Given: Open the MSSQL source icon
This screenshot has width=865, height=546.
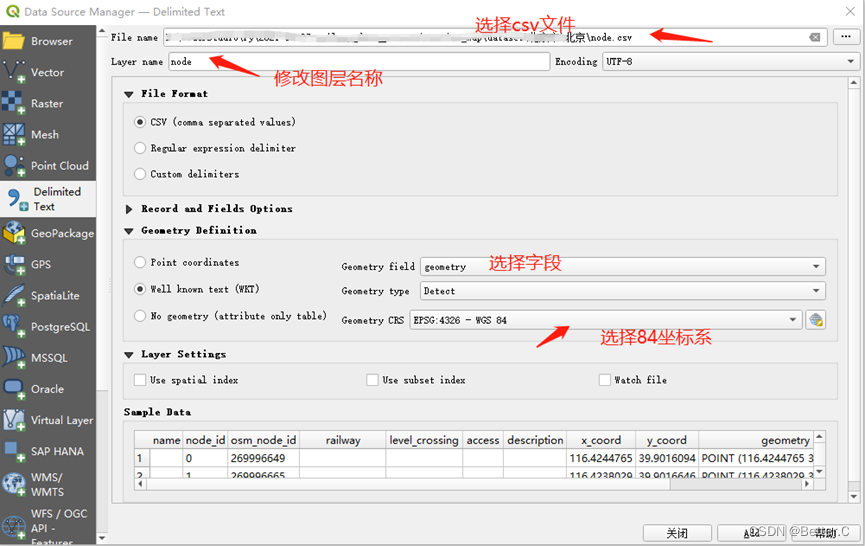Looking at the screenshot, I should 13,357.
